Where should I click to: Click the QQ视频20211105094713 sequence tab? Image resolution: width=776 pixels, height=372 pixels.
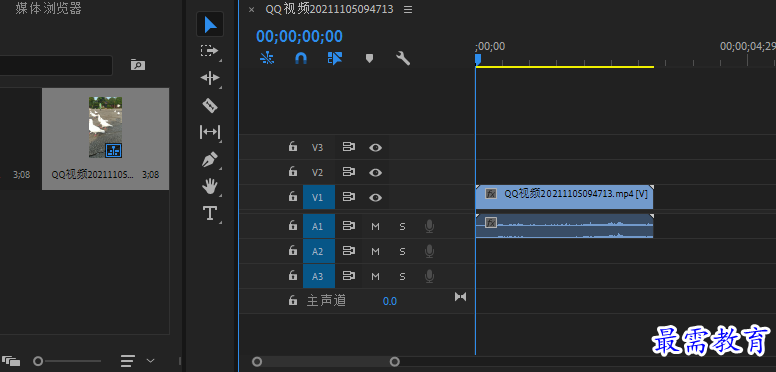click(x=330, y=9)
